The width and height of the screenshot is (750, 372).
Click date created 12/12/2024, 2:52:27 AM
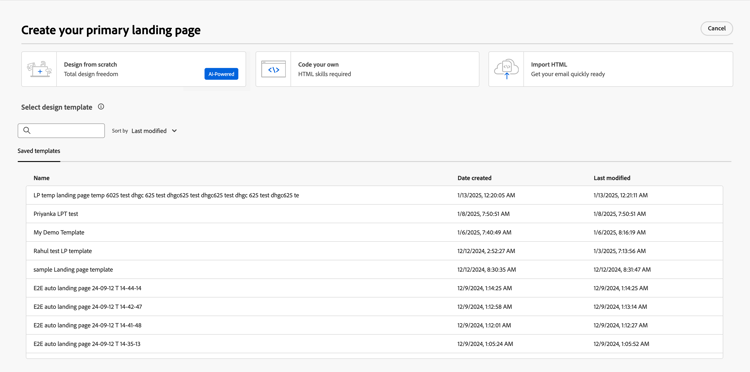(486, 251)
